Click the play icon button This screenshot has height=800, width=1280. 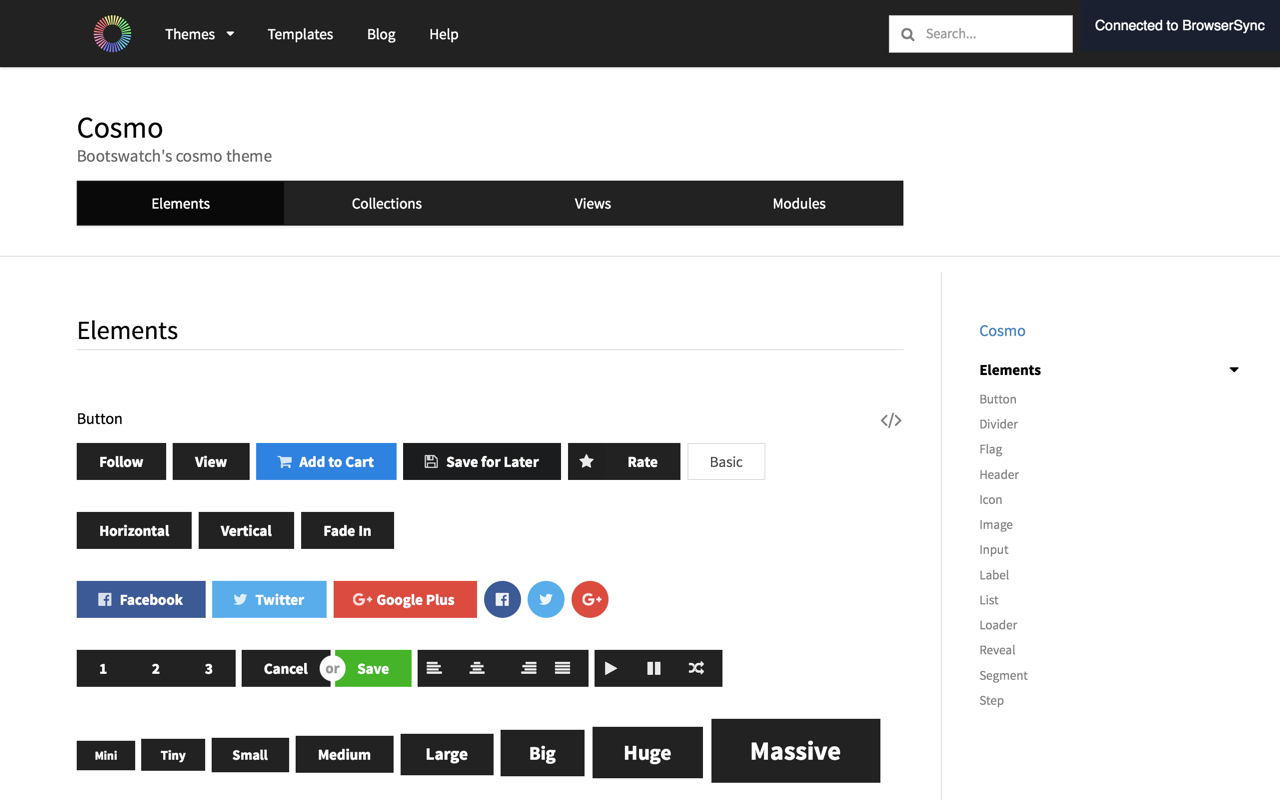[x=611, y=668]
